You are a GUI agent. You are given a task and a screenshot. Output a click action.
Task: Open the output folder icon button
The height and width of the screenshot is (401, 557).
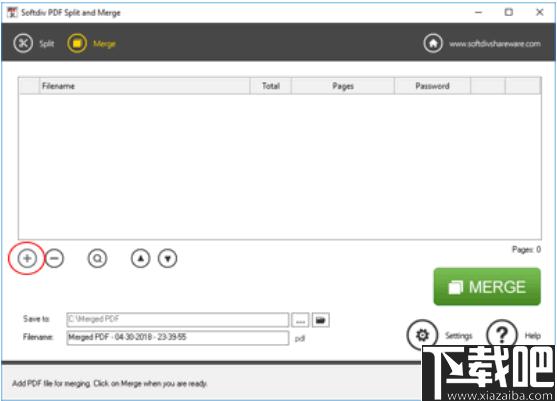tap(320, 320)
